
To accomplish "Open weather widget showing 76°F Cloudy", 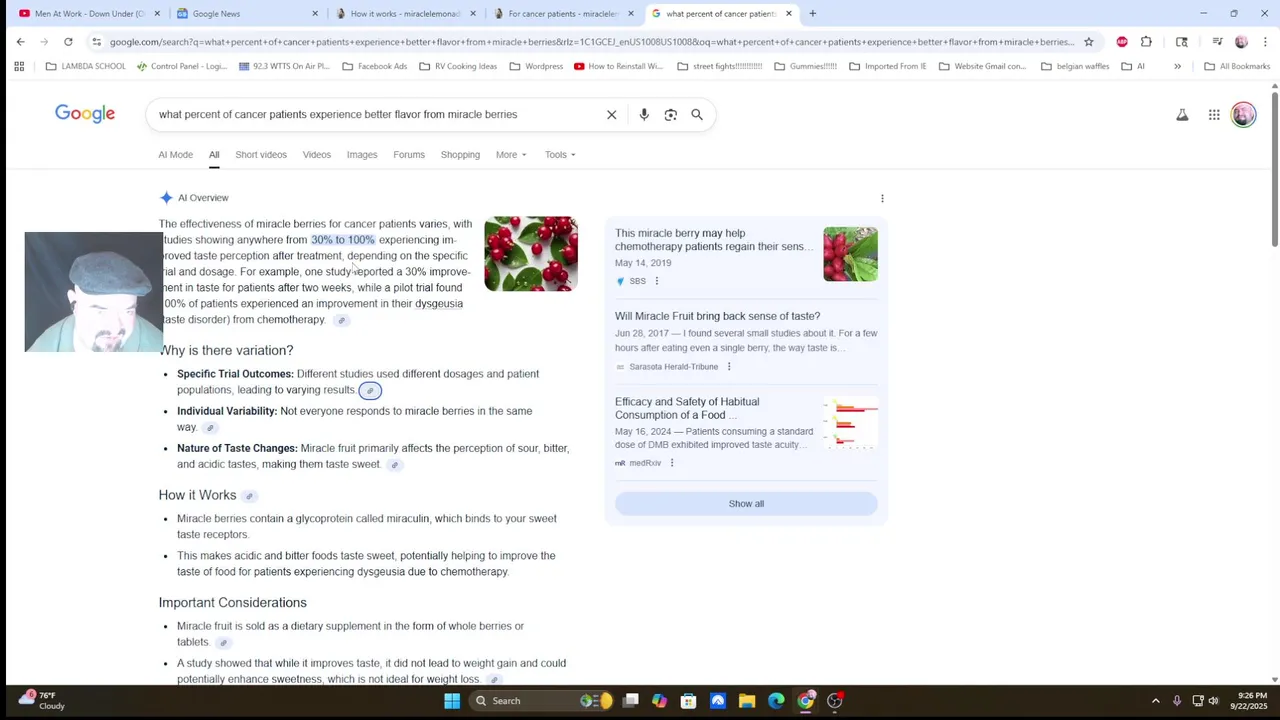I will pyautogui.click(x=42, y=701).
